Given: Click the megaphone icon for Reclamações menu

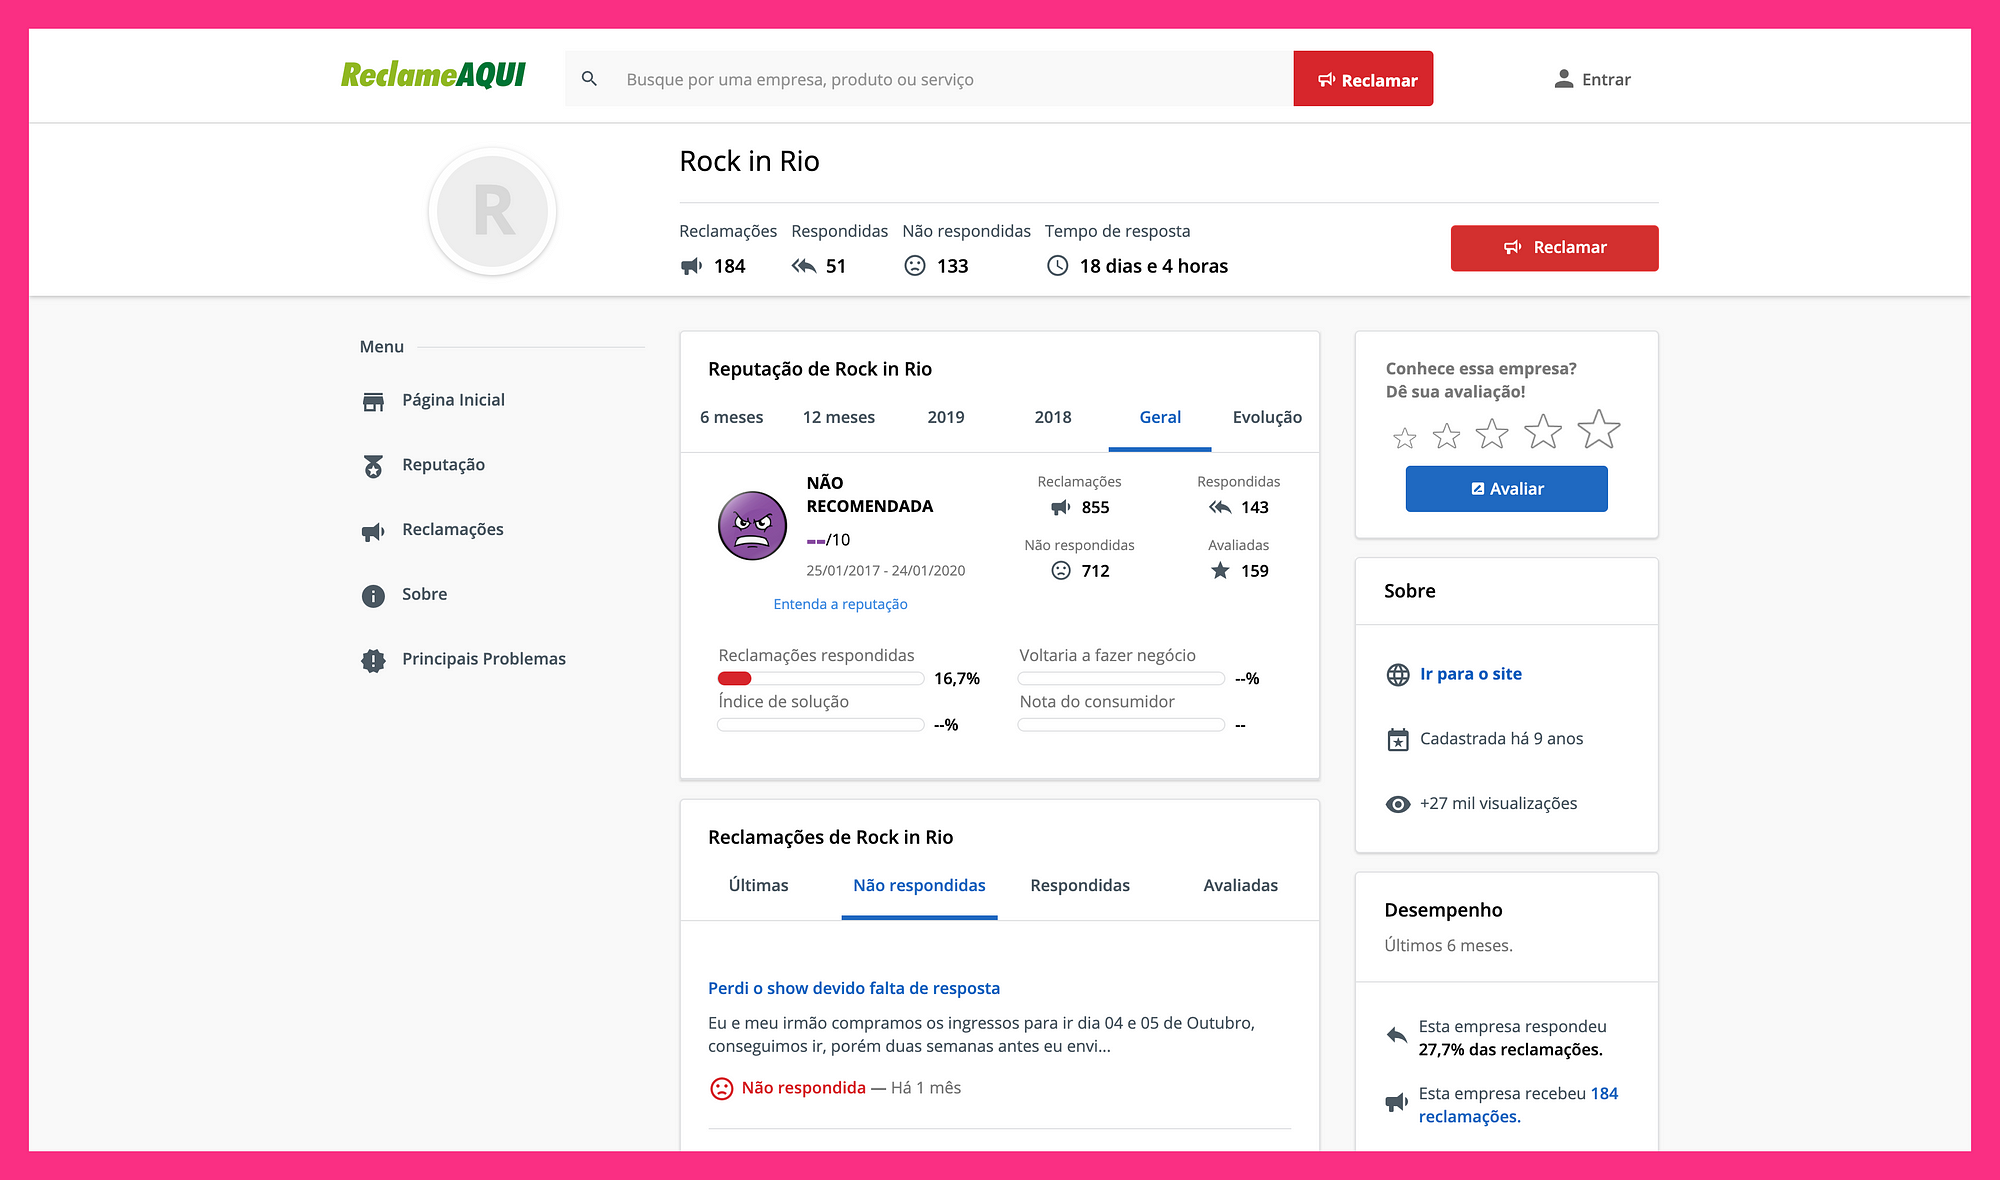Looking at the screenshot, I should coord(373,531).
